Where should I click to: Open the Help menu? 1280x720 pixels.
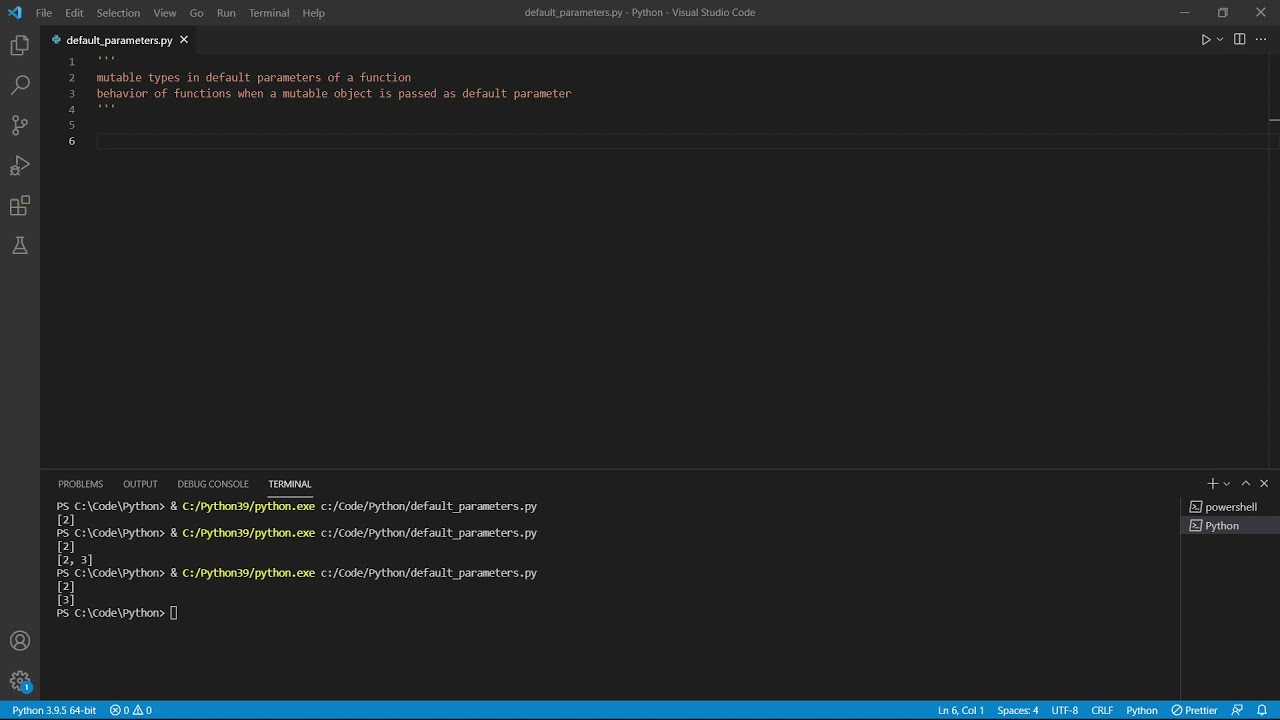tap(314, 13)
